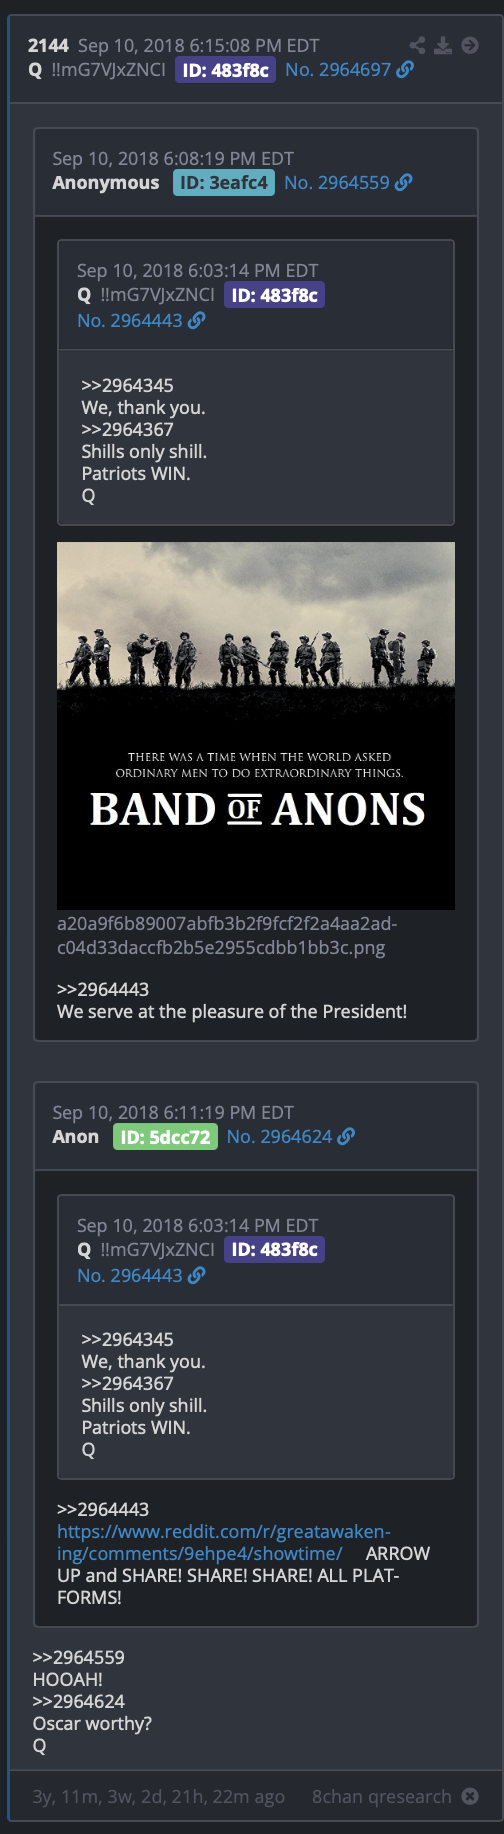Screen dimensions: 504x1834
Task: Open post number link No. 2964559
Action: click(x=337, y=183)
